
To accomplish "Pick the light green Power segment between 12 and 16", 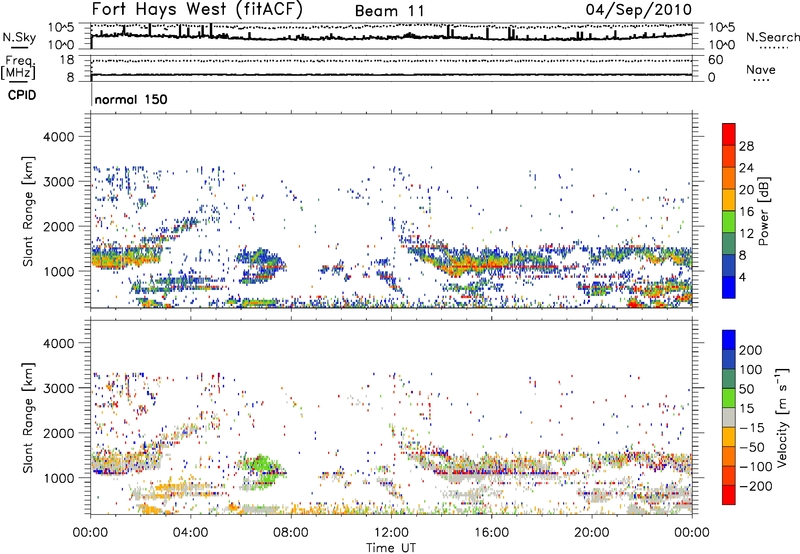I will tap(729, 221).
